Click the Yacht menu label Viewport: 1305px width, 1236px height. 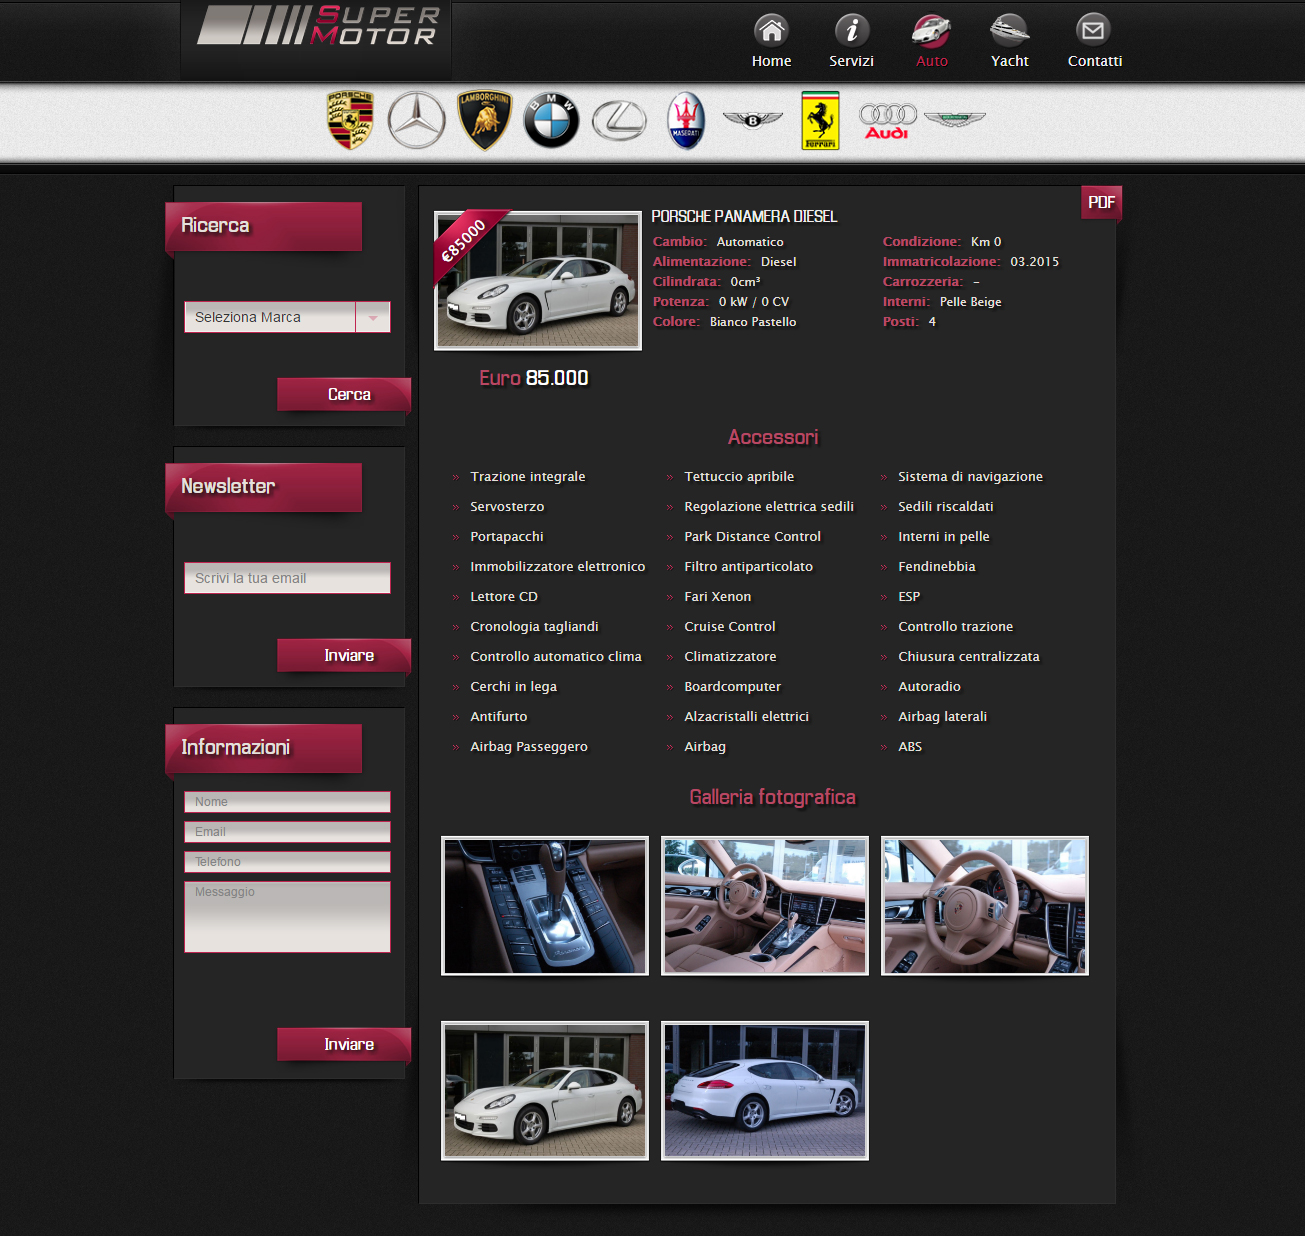[x=1010, y=61]
